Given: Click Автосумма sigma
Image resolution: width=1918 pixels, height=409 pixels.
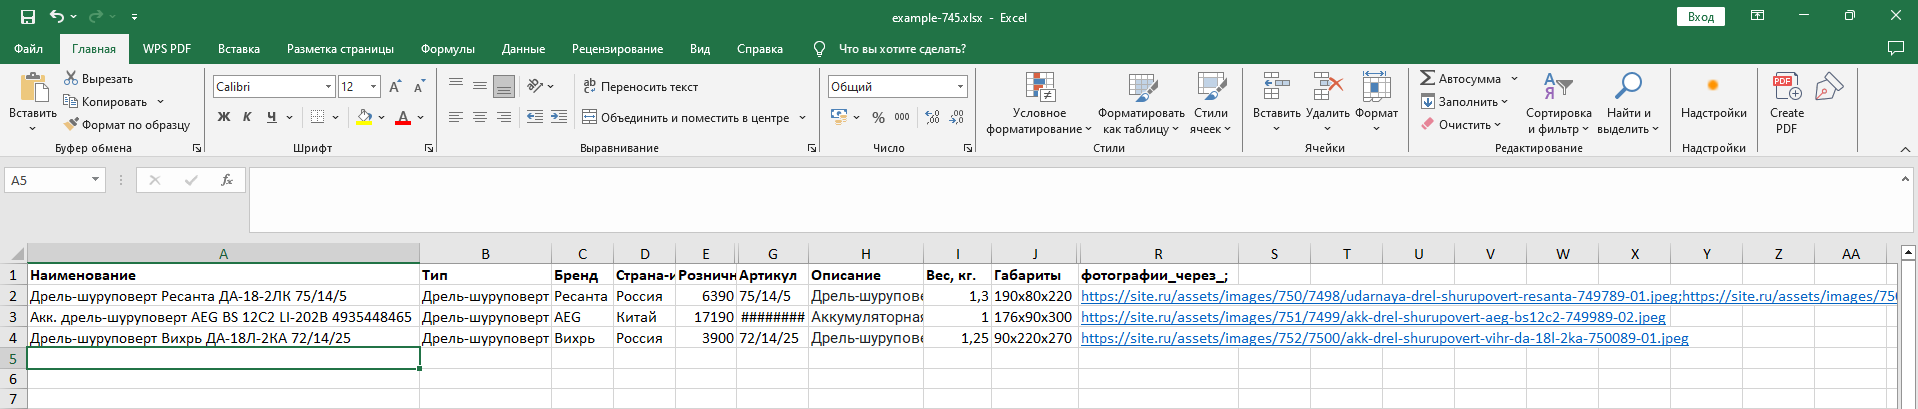Looking at the screenshot, I should point(1460,78).
